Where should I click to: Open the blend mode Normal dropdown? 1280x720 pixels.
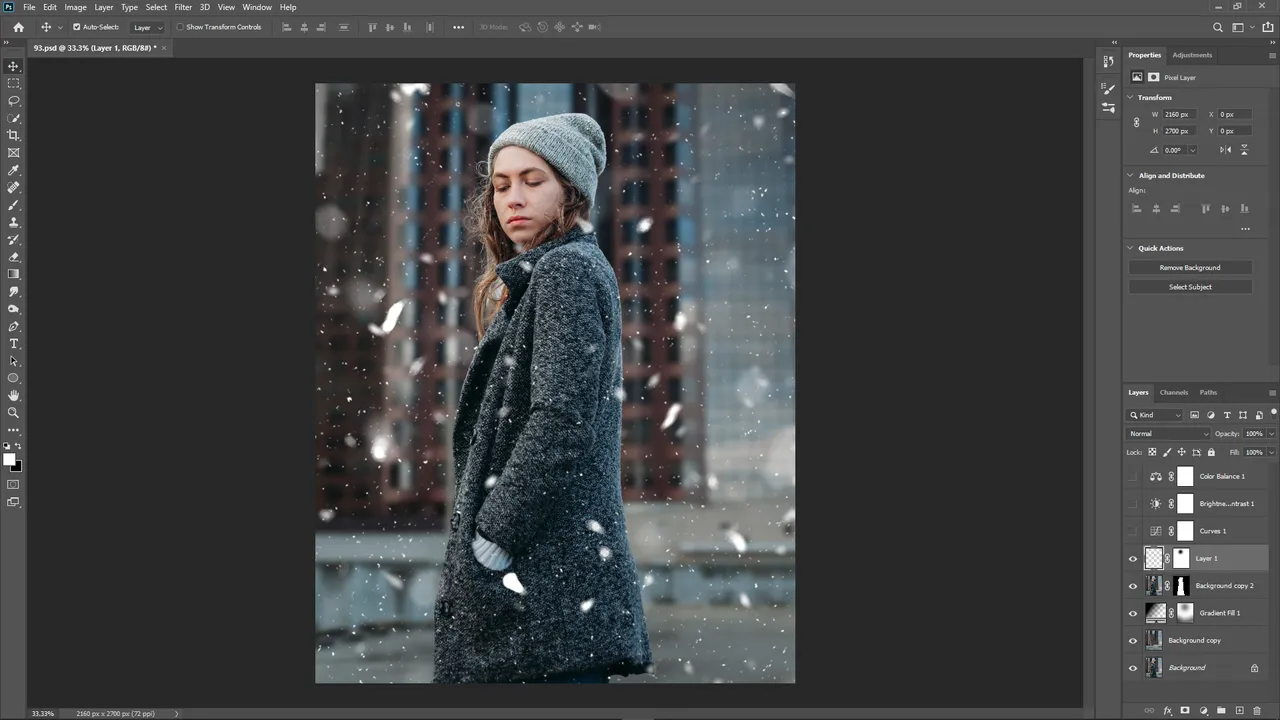tap(1168, 434)
